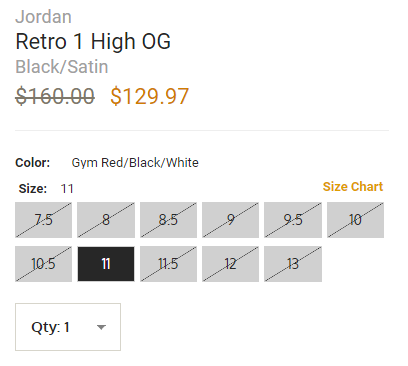Select size 12 box
408x366 pixels.
click(230, 264)
